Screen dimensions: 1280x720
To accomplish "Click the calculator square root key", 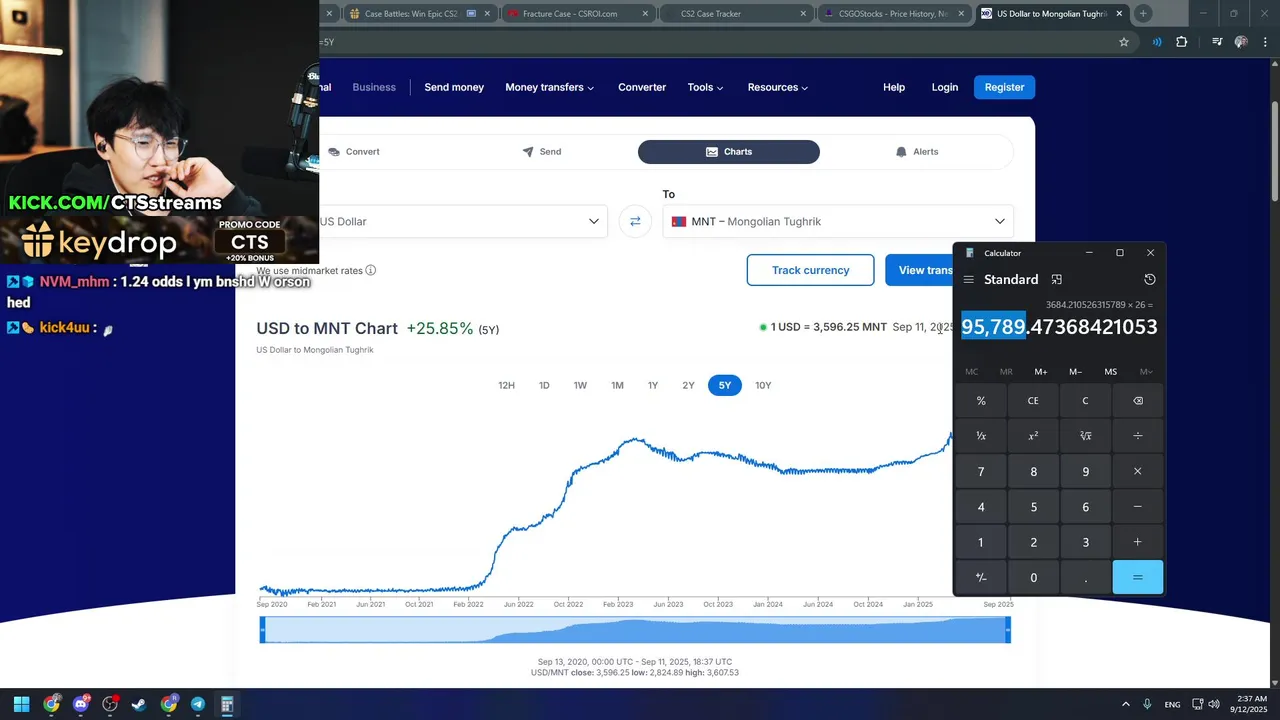I will (x=1085, y=436).
